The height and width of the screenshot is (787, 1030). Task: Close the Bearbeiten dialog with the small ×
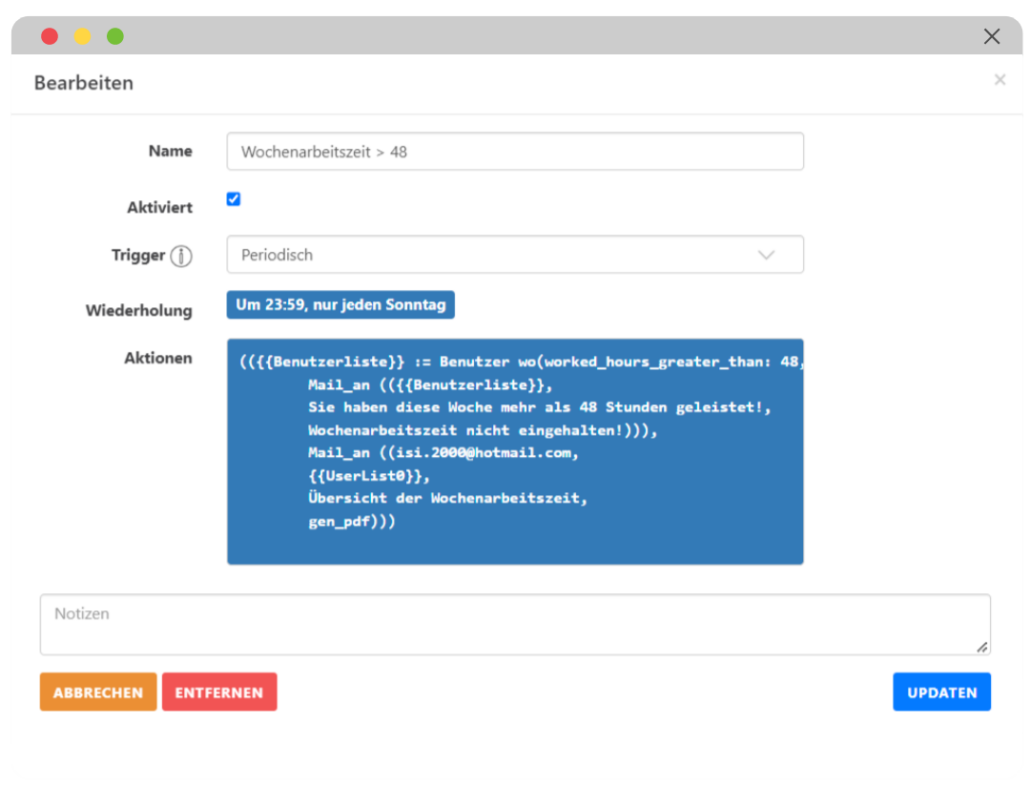(x=999, y=80)
